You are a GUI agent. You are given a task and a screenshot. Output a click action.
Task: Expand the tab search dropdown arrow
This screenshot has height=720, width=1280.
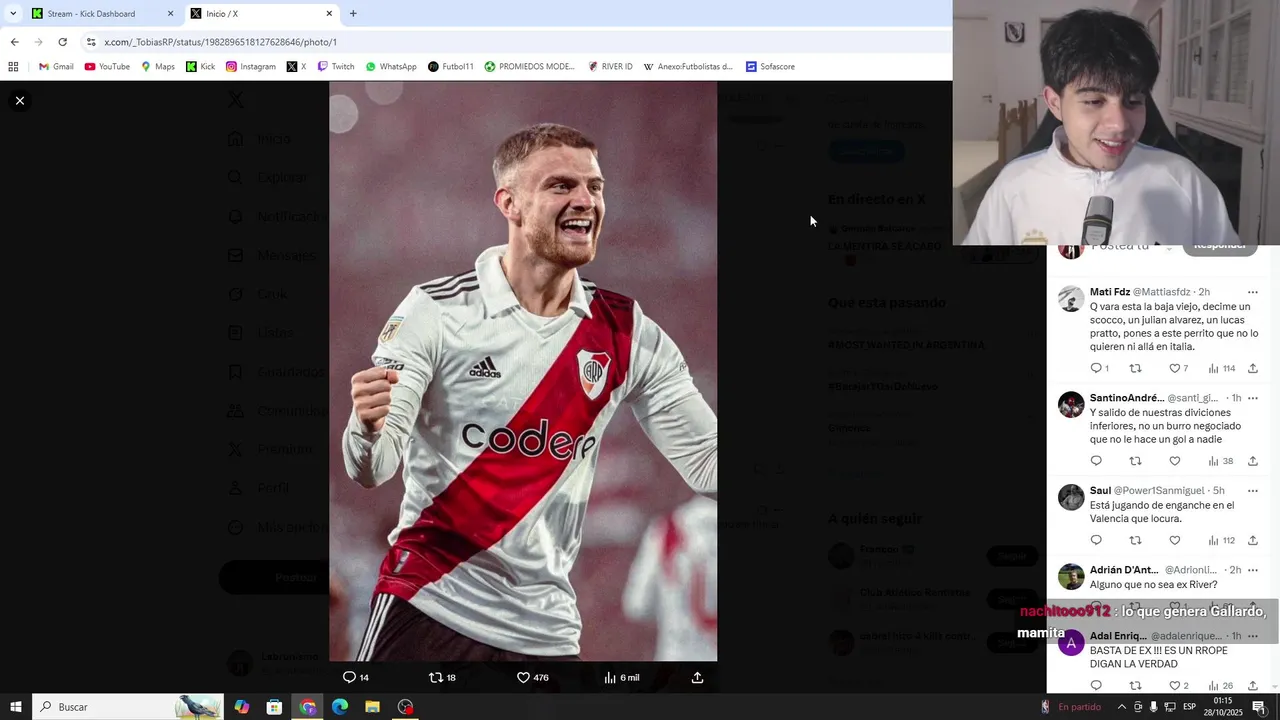pyautogui.click(x=13, y=14)
